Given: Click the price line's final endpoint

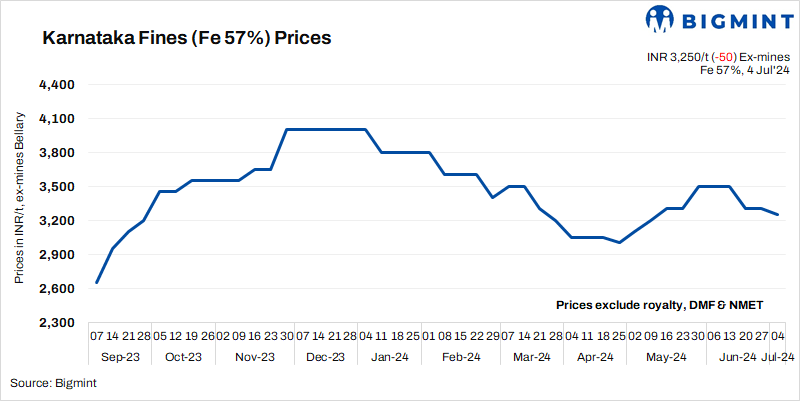Looking at the screenshot, I should 780,214.
